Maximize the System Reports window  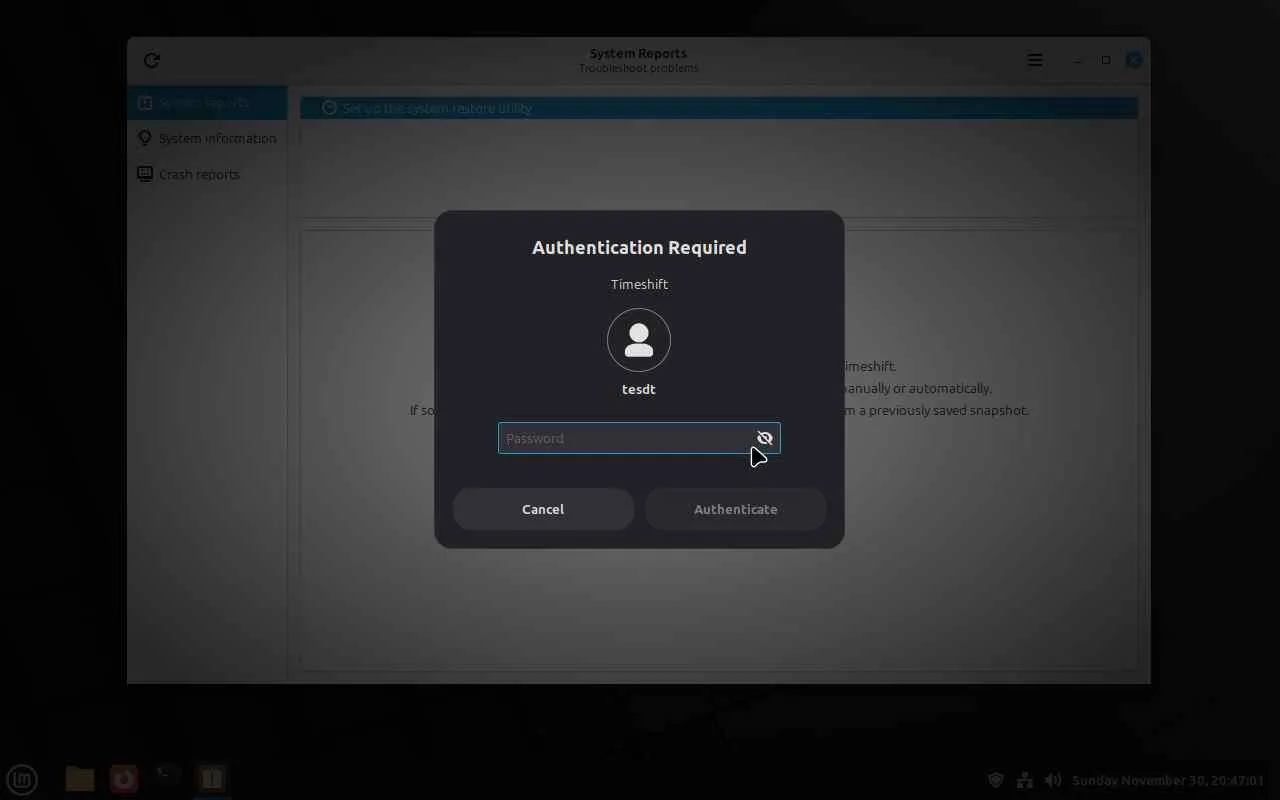coord(1106,60)
